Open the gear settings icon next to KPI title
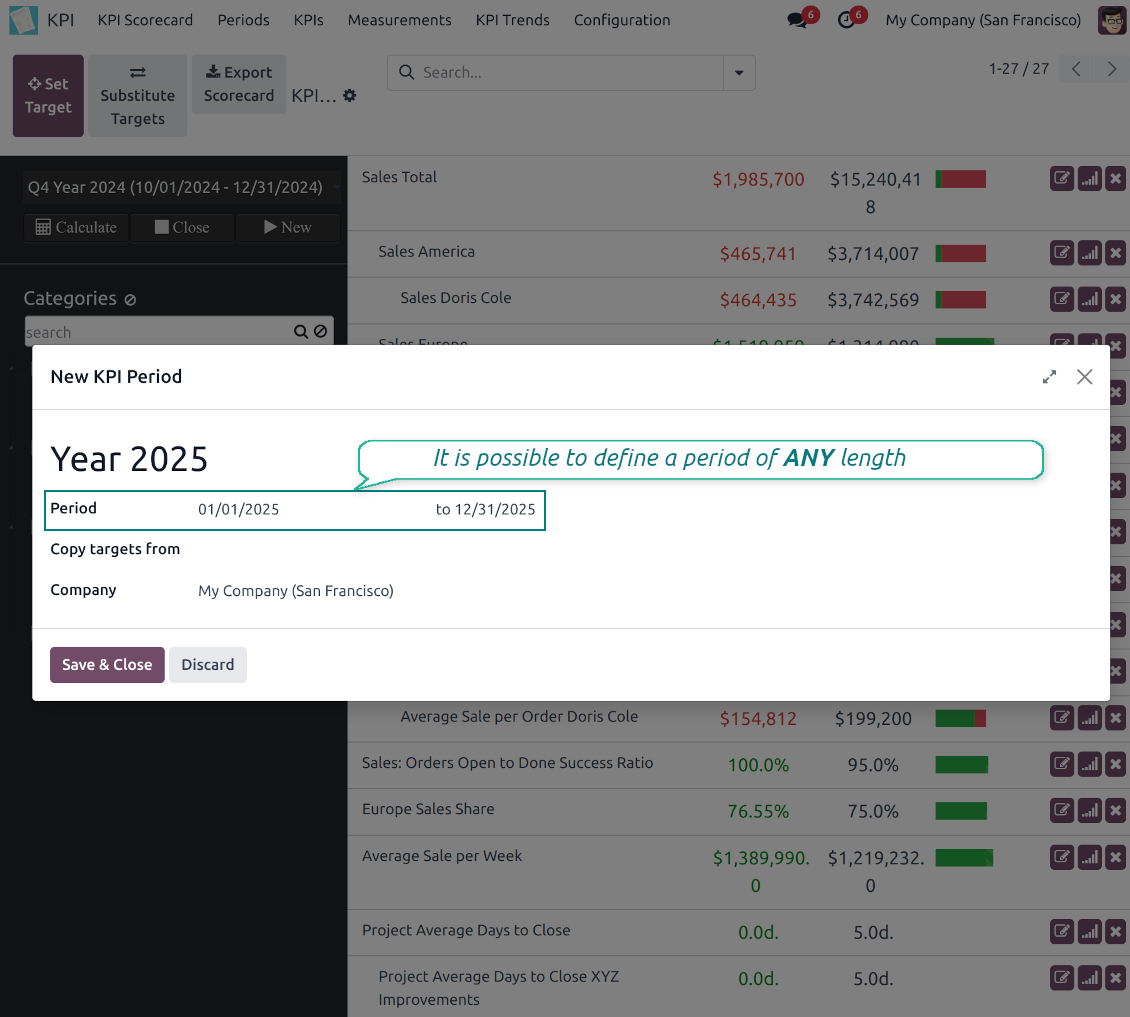The height and width of the screenshot is (1017, 1130). [x=350, y=96]
